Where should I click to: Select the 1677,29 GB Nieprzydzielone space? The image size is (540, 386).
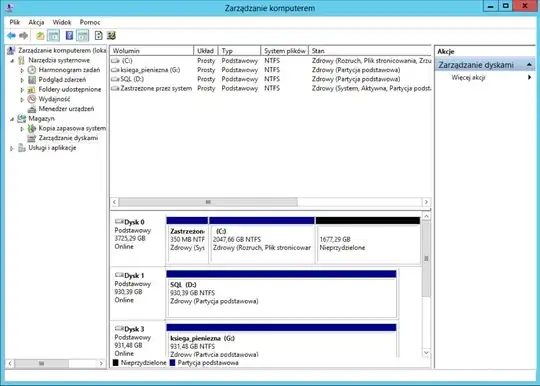tap(368, 240)
